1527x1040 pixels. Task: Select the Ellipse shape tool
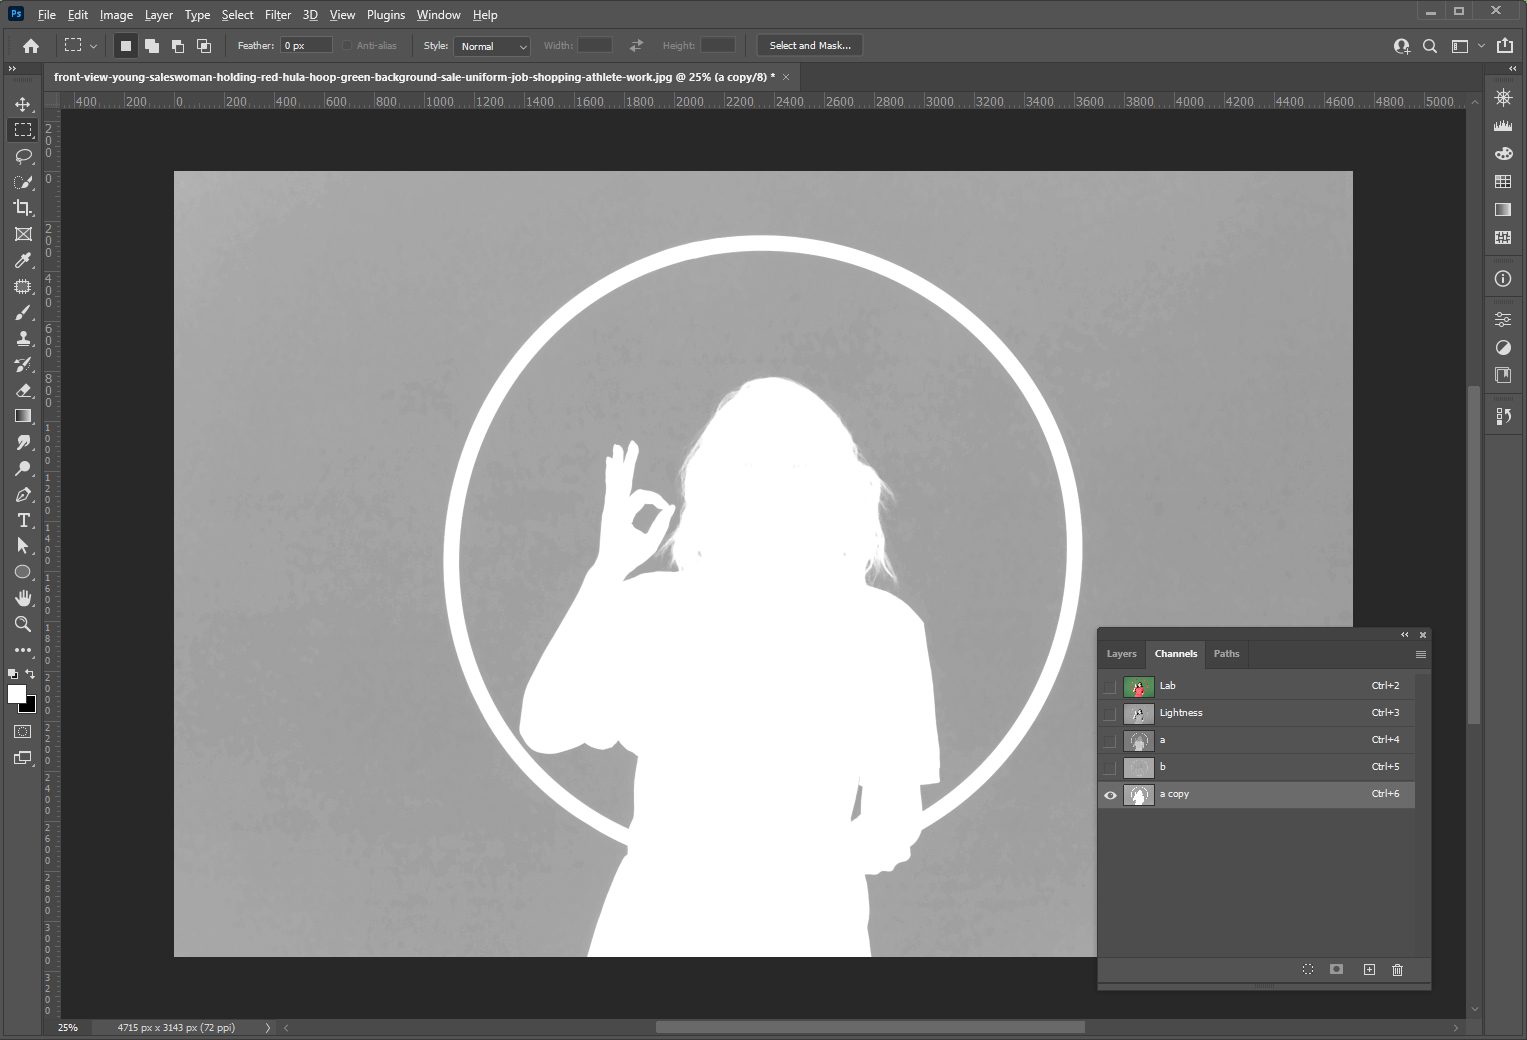(x=23, y=572)
